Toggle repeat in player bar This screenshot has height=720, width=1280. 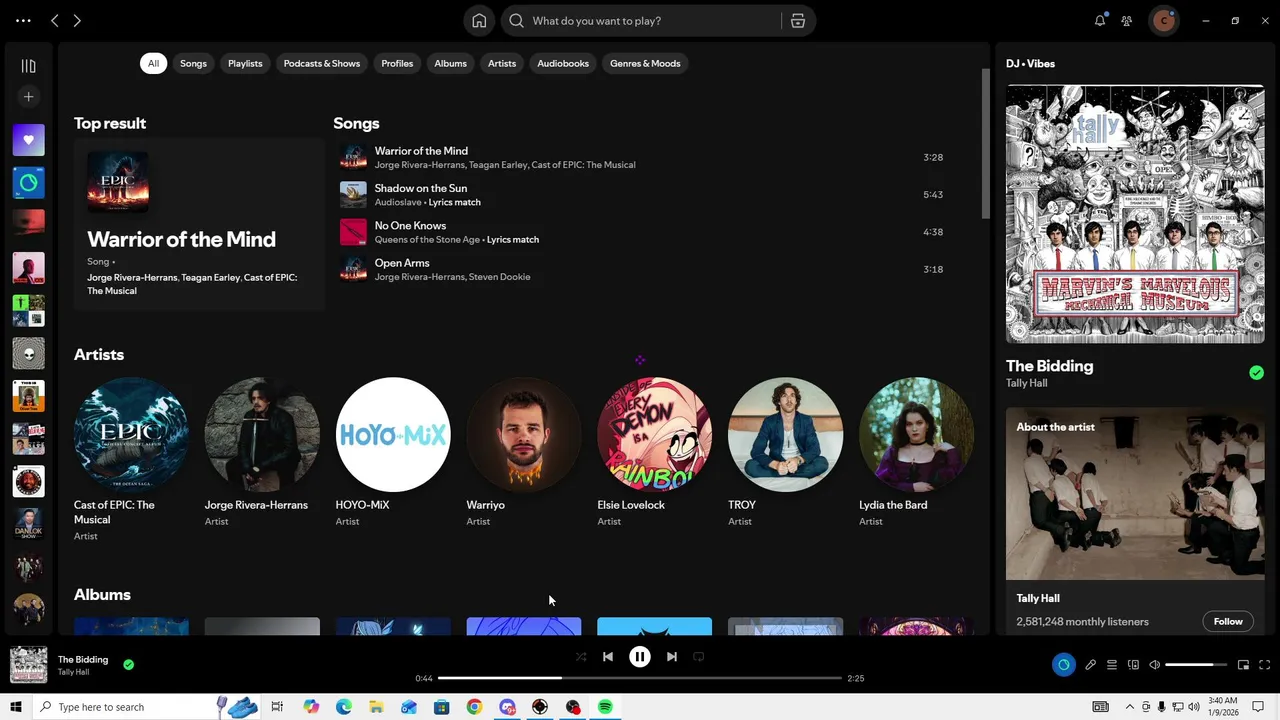tap(699, 657)
